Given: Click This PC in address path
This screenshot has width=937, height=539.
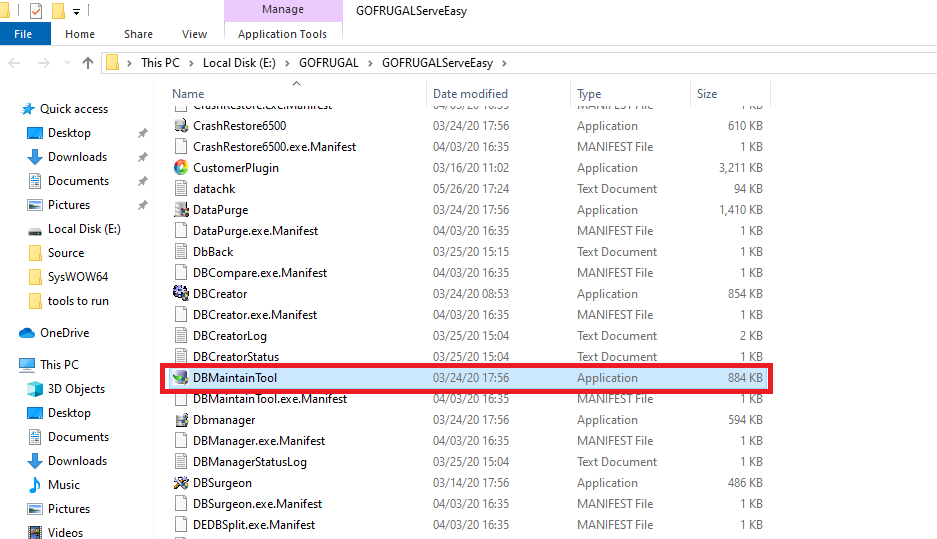Looking at the screenshot, I should point(160,63).
